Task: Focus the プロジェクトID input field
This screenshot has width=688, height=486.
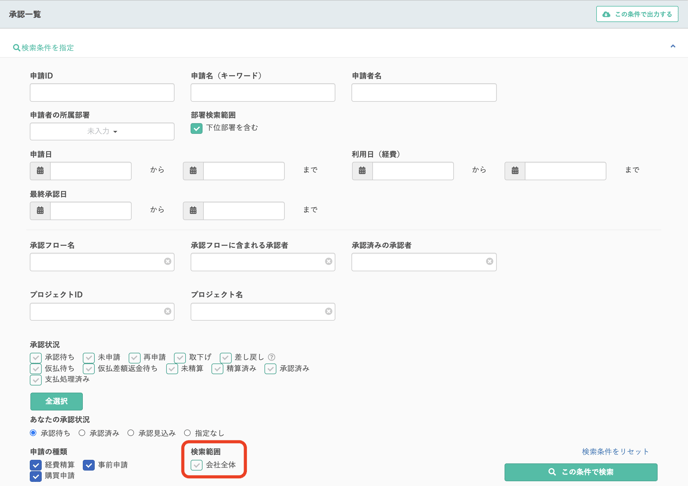Action: tap(102, 312)
